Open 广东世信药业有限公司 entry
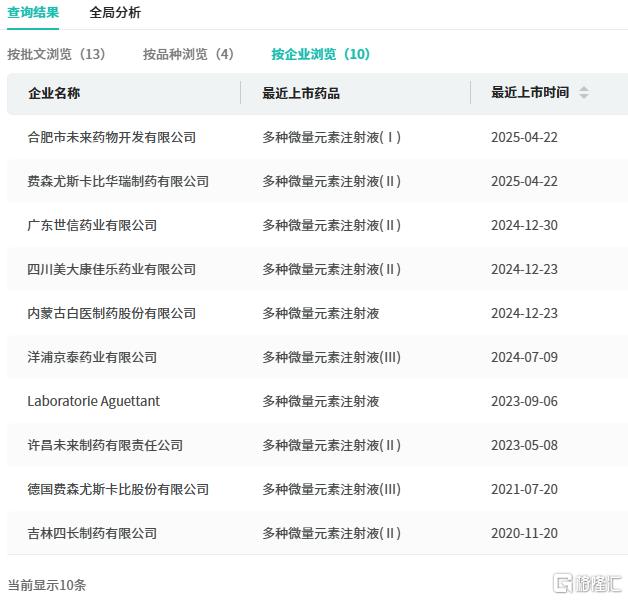This screenshot has height=600, width=628. [92, 226]
